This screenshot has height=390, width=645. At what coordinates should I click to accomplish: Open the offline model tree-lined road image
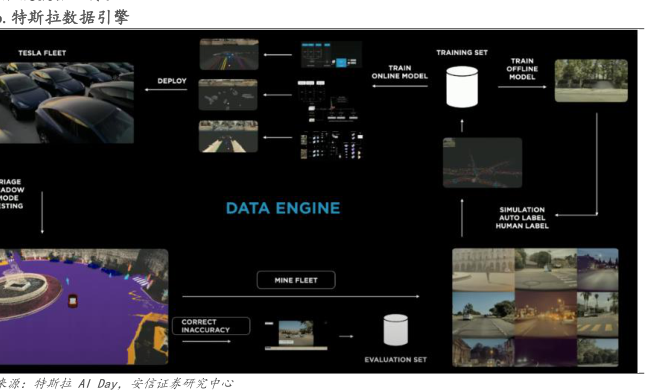[x=591, y=81]
